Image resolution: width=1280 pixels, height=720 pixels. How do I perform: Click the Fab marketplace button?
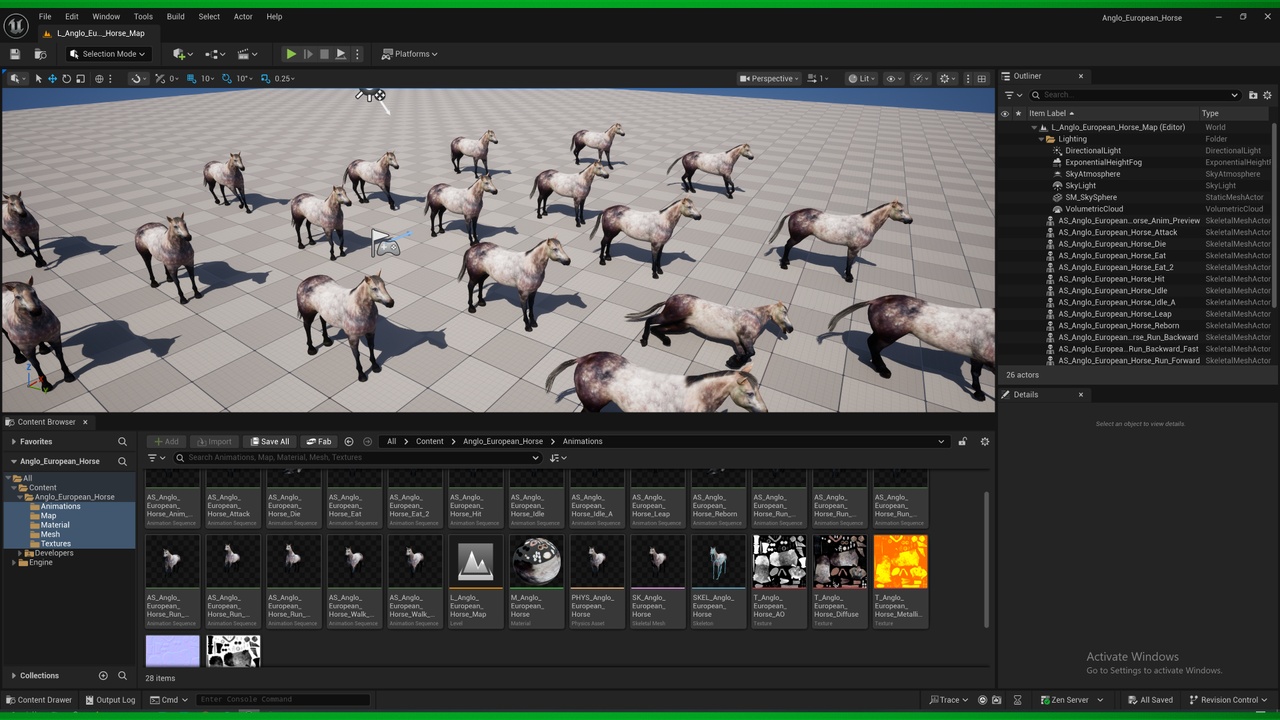(x=318, y=441)
